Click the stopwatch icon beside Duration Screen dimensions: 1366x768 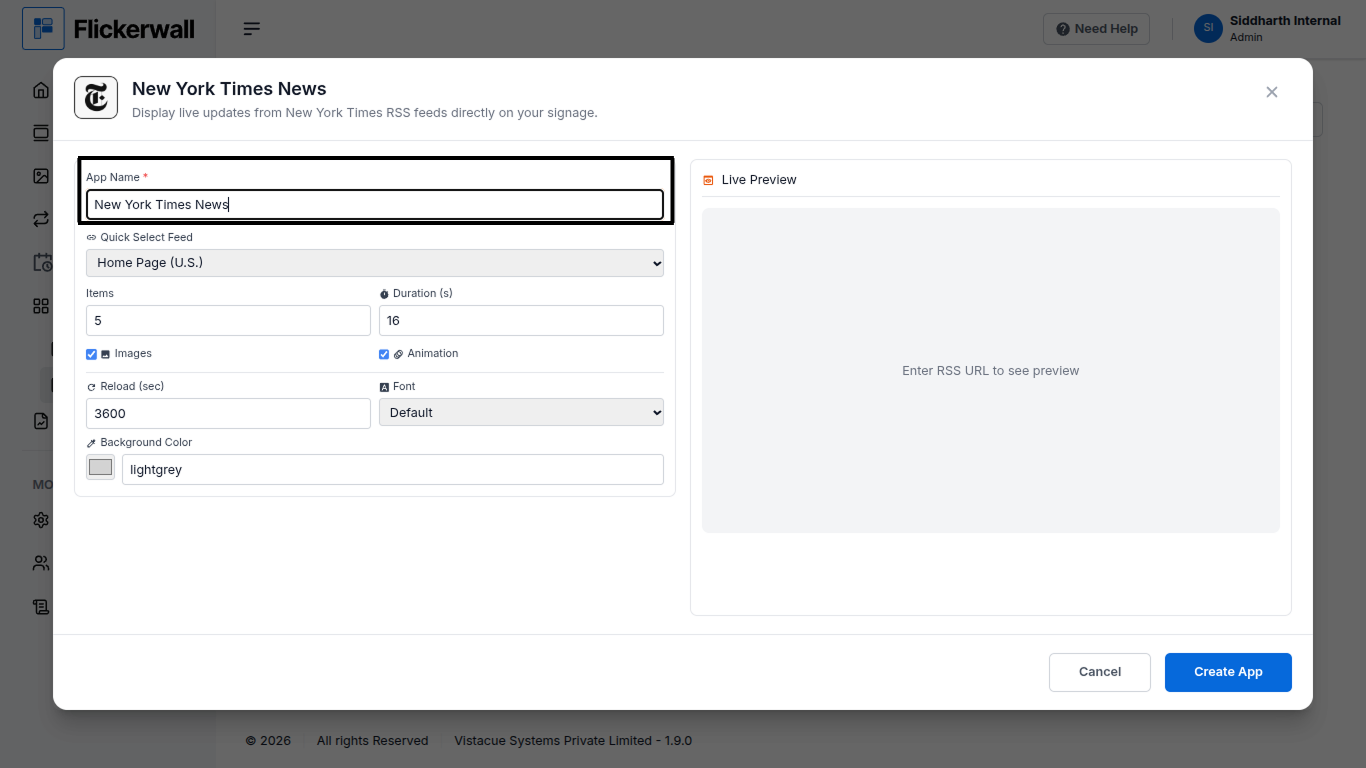[x=384, y=294]
